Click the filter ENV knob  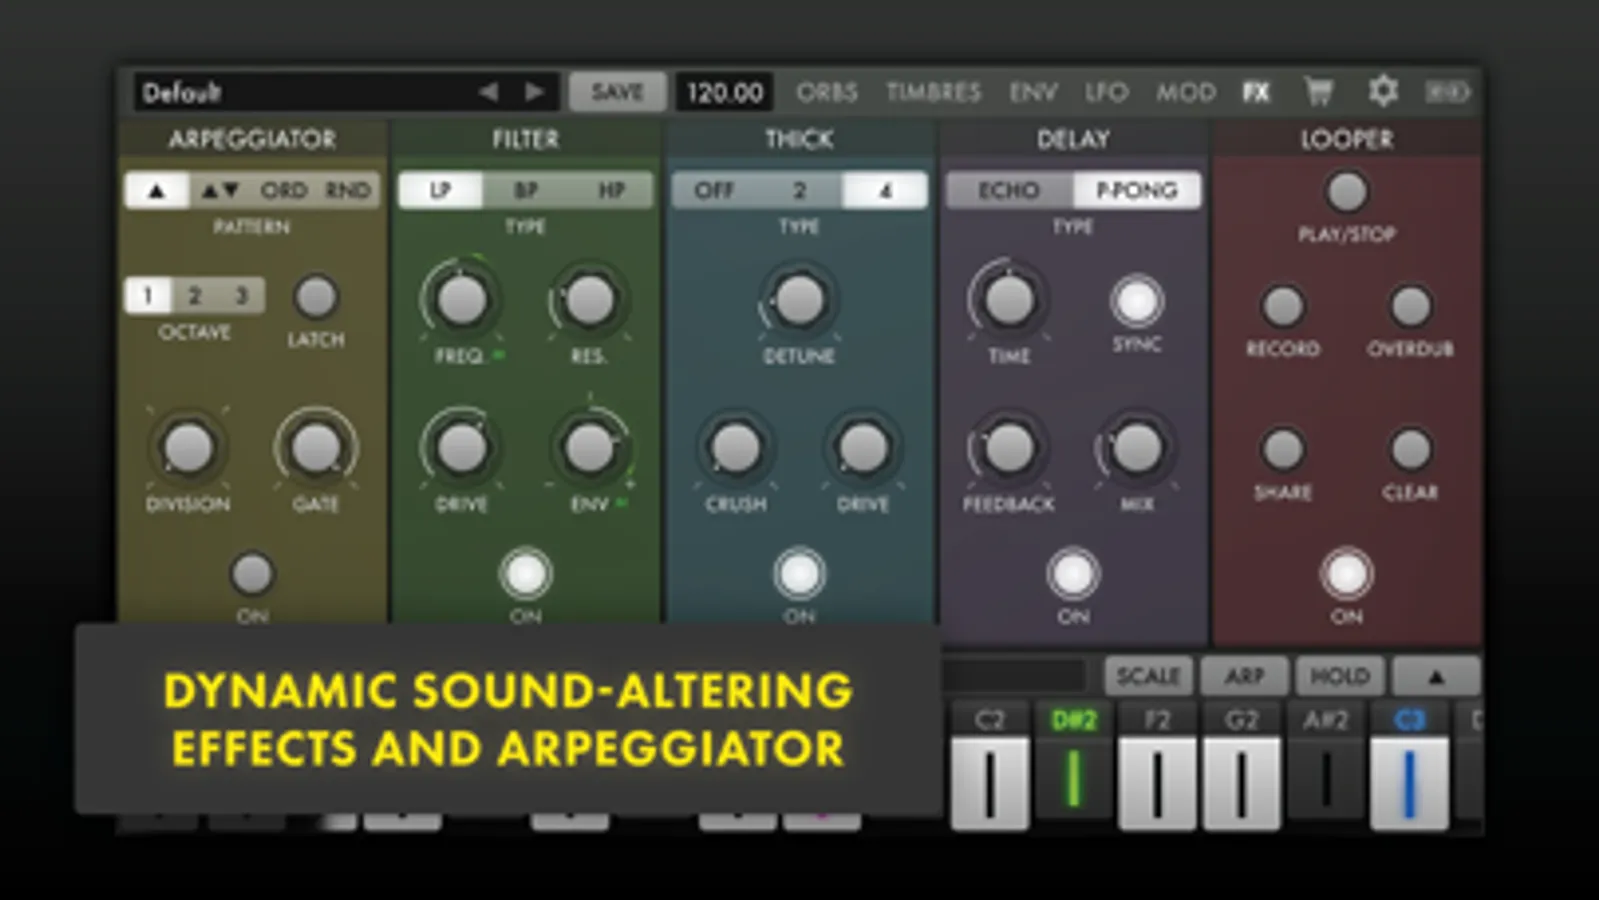[x=589, y=447]
